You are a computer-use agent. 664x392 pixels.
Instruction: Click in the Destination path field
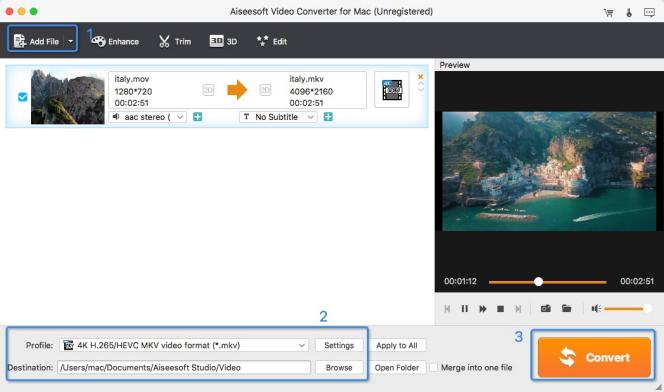click(184, 367)
